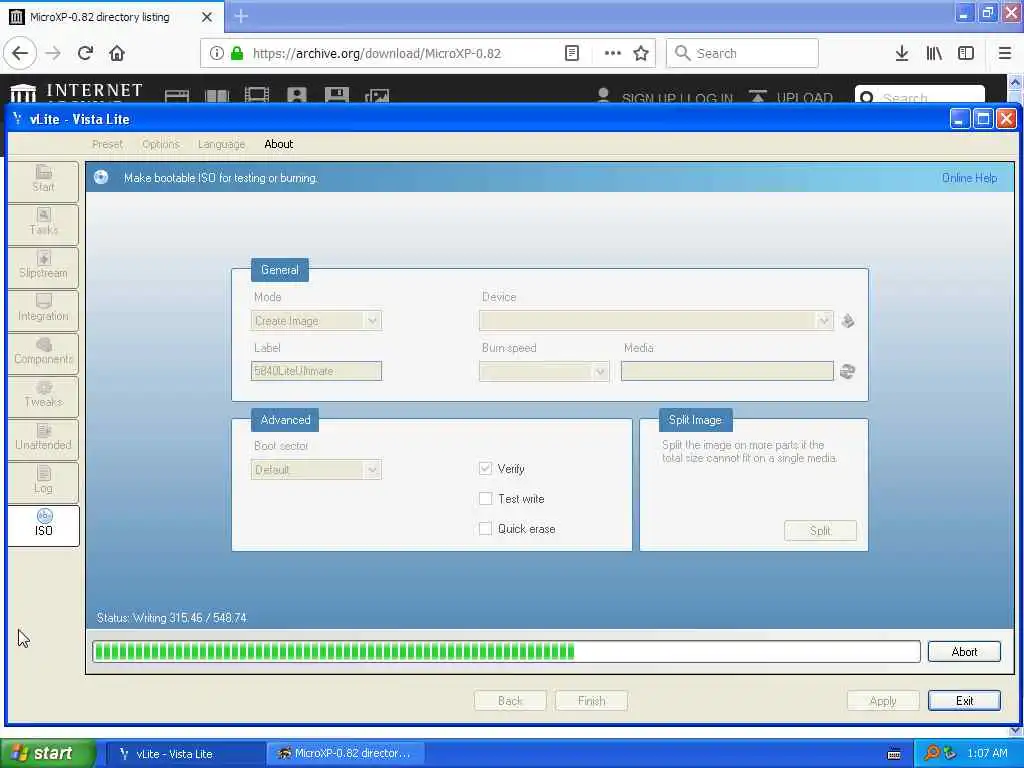Image resolution: width=1024 pixels, height=768 pixels.
Task: Show site information icon in address bar
Action: point(217,54)
